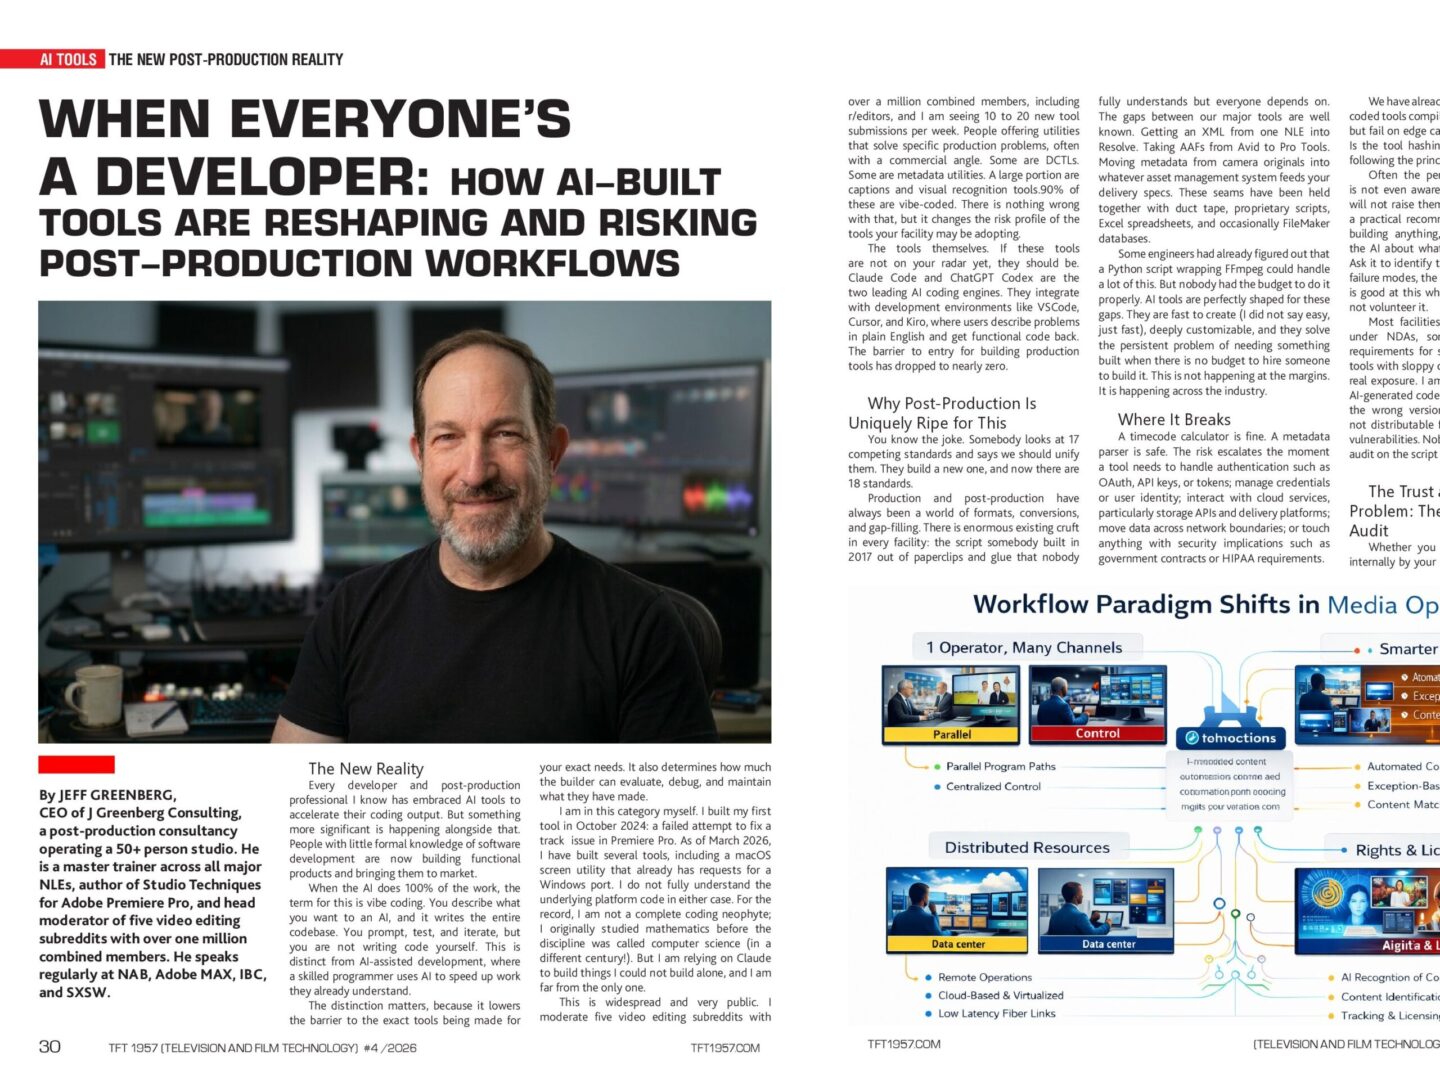Select 'Remote Operations' bullet
This screenshot has height=1080, width=1440.
pyautogui.click(x=985, y=977)
